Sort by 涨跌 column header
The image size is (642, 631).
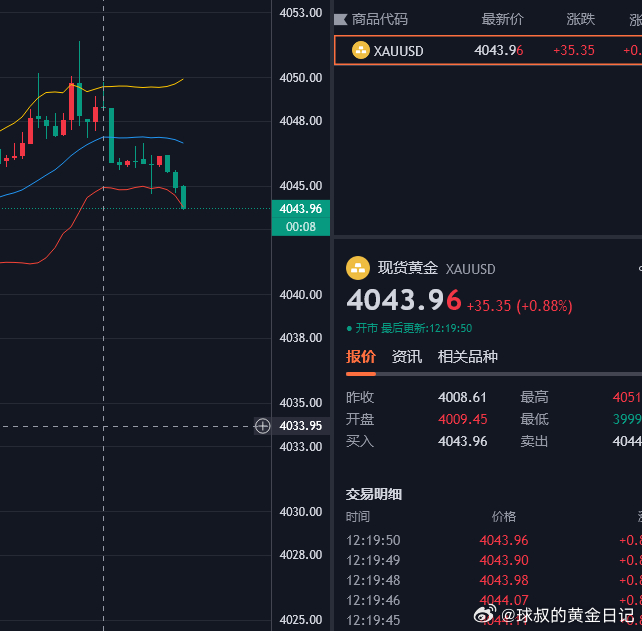pos(581,19)
